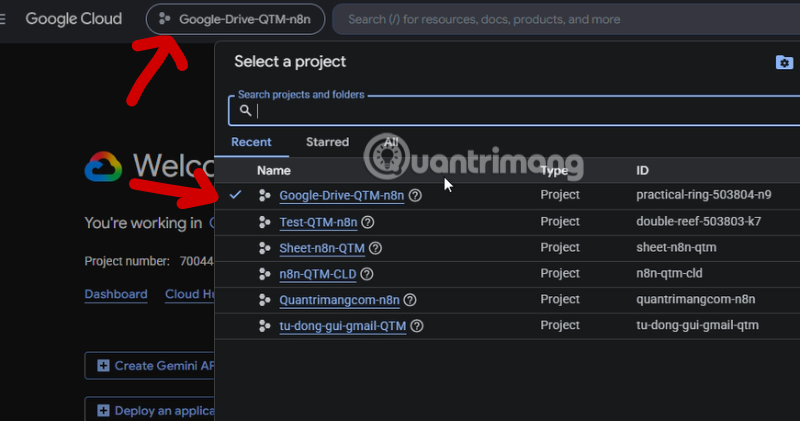This screenshot has height=421, width=800.
Task: Click the ID quantrimangcom-n8n
Action: (x=695, y=300)
